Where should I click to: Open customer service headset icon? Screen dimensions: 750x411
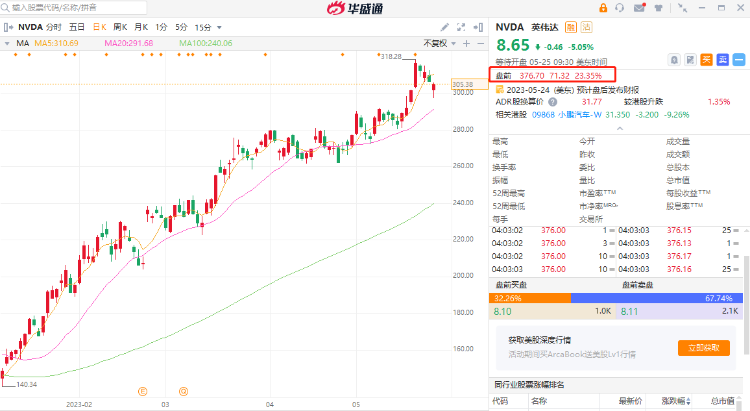coord(620,8)
